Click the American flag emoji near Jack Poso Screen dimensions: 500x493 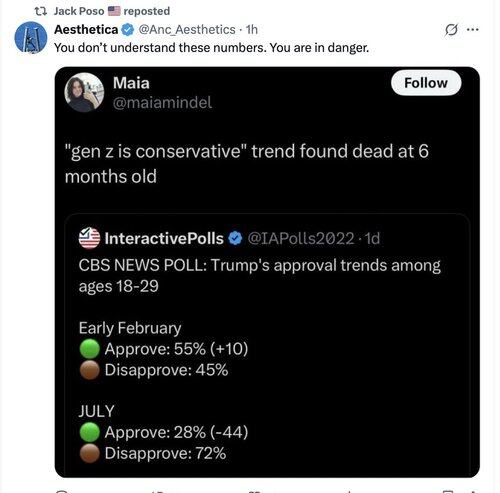[x=114, y=11]
